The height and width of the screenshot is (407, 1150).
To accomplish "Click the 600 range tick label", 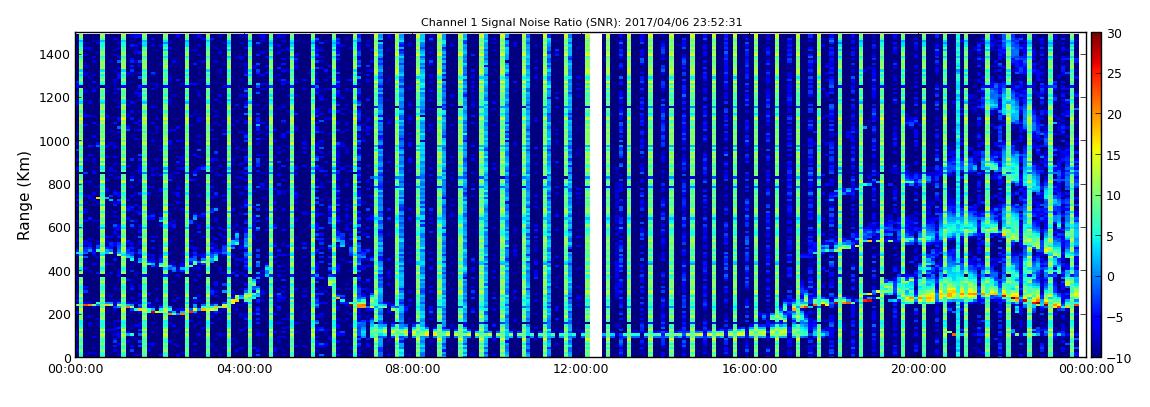I will click(x=59, y=228).
